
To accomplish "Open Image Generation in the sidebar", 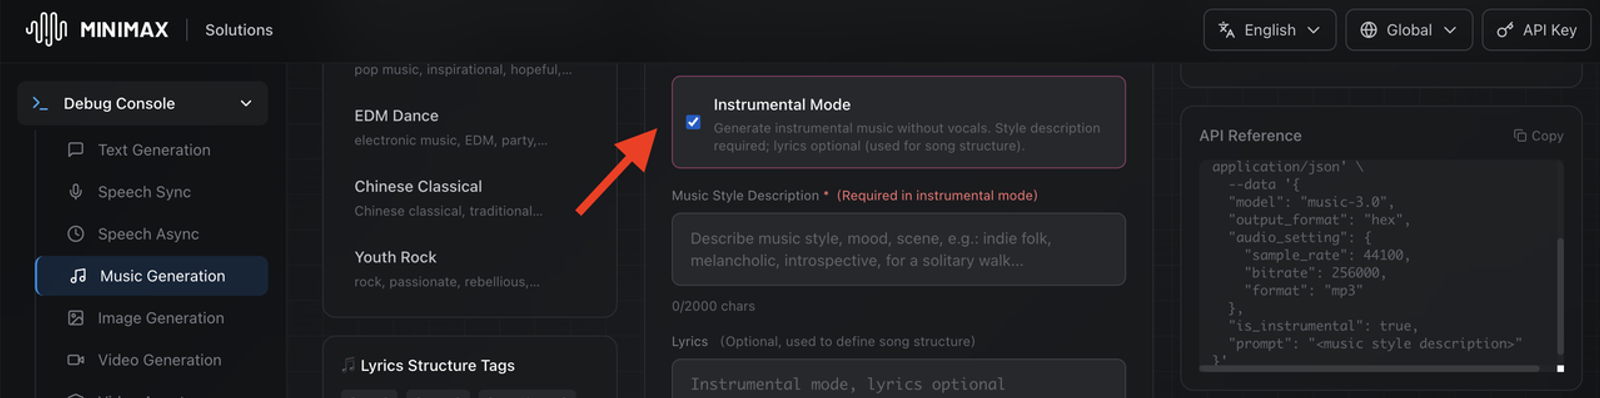I will click(x=161, y=318).
